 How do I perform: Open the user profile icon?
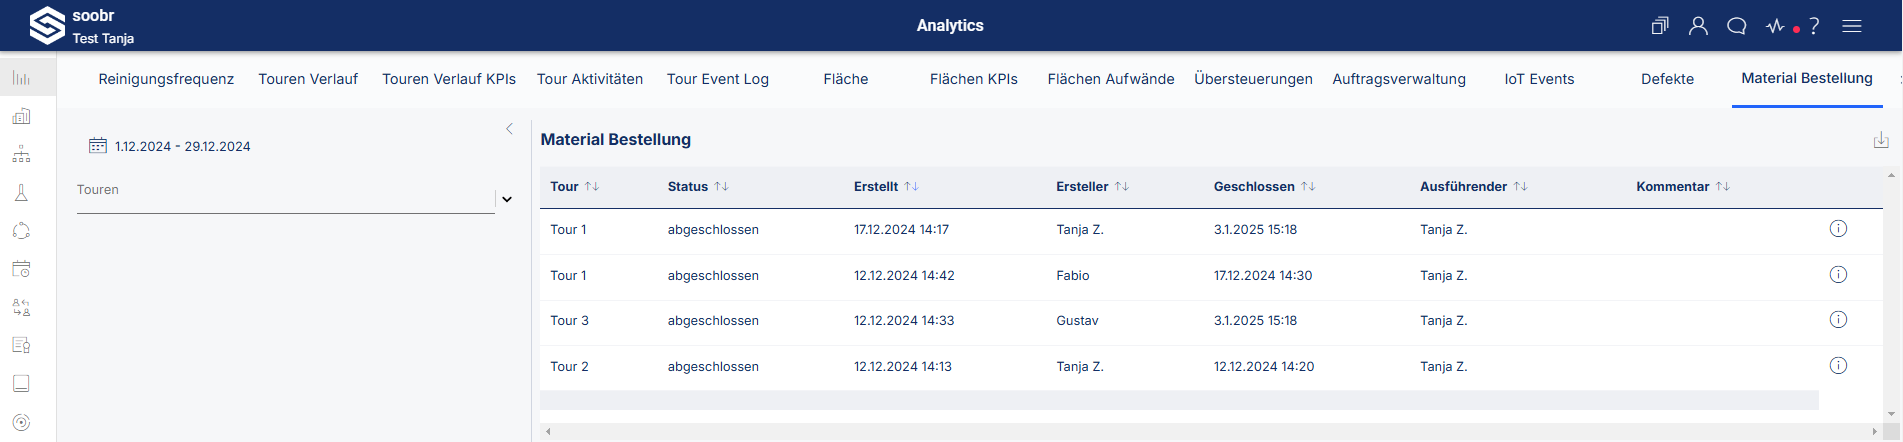click(1698, 26)
